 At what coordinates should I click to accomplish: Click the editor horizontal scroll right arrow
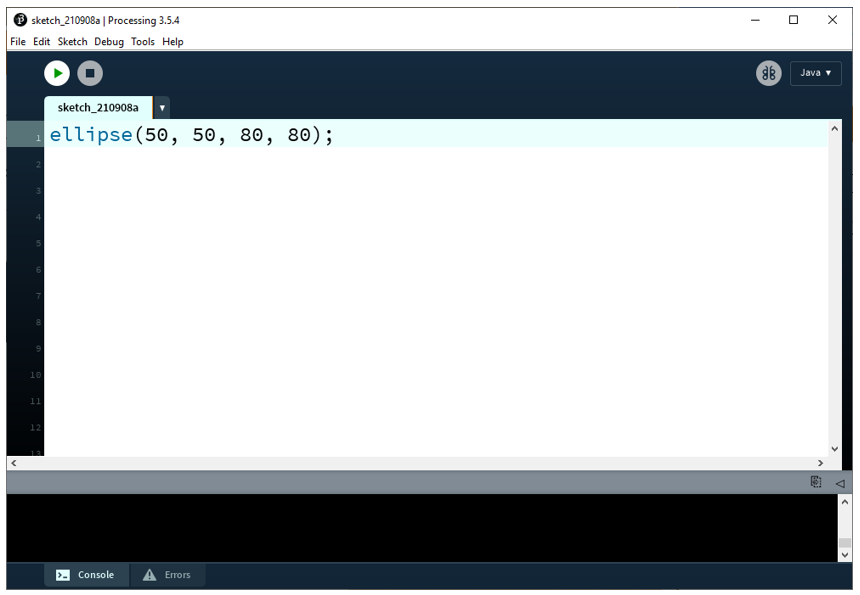tap(821, 463)
